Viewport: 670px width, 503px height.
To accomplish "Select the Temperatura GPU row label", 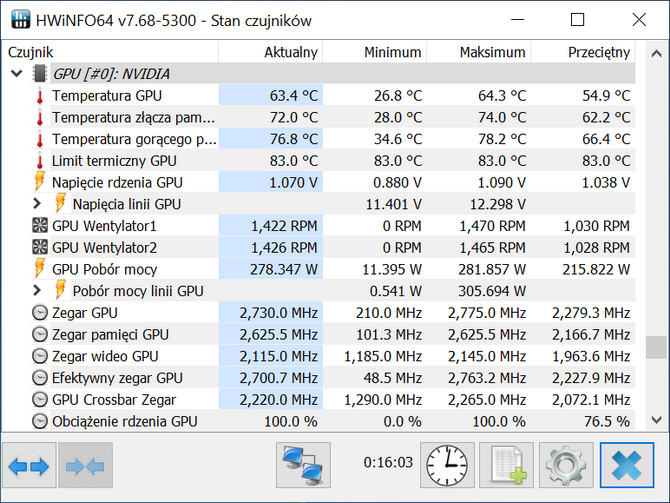I will pyautogui.click(x=107, y=95).
